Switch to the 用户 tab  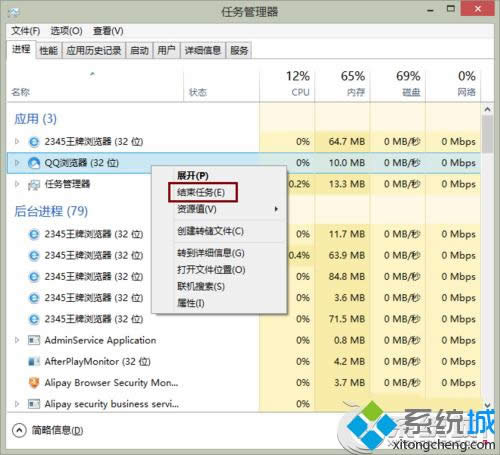click(166, 51)
